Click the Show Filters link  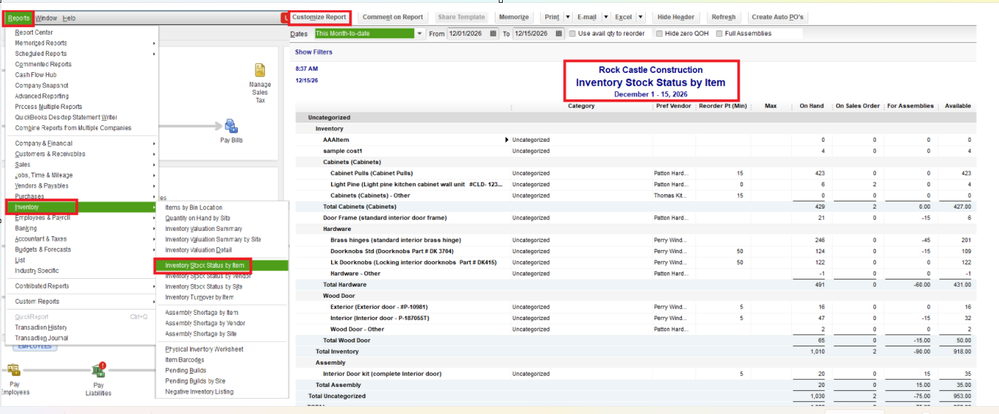click(313, 51)
